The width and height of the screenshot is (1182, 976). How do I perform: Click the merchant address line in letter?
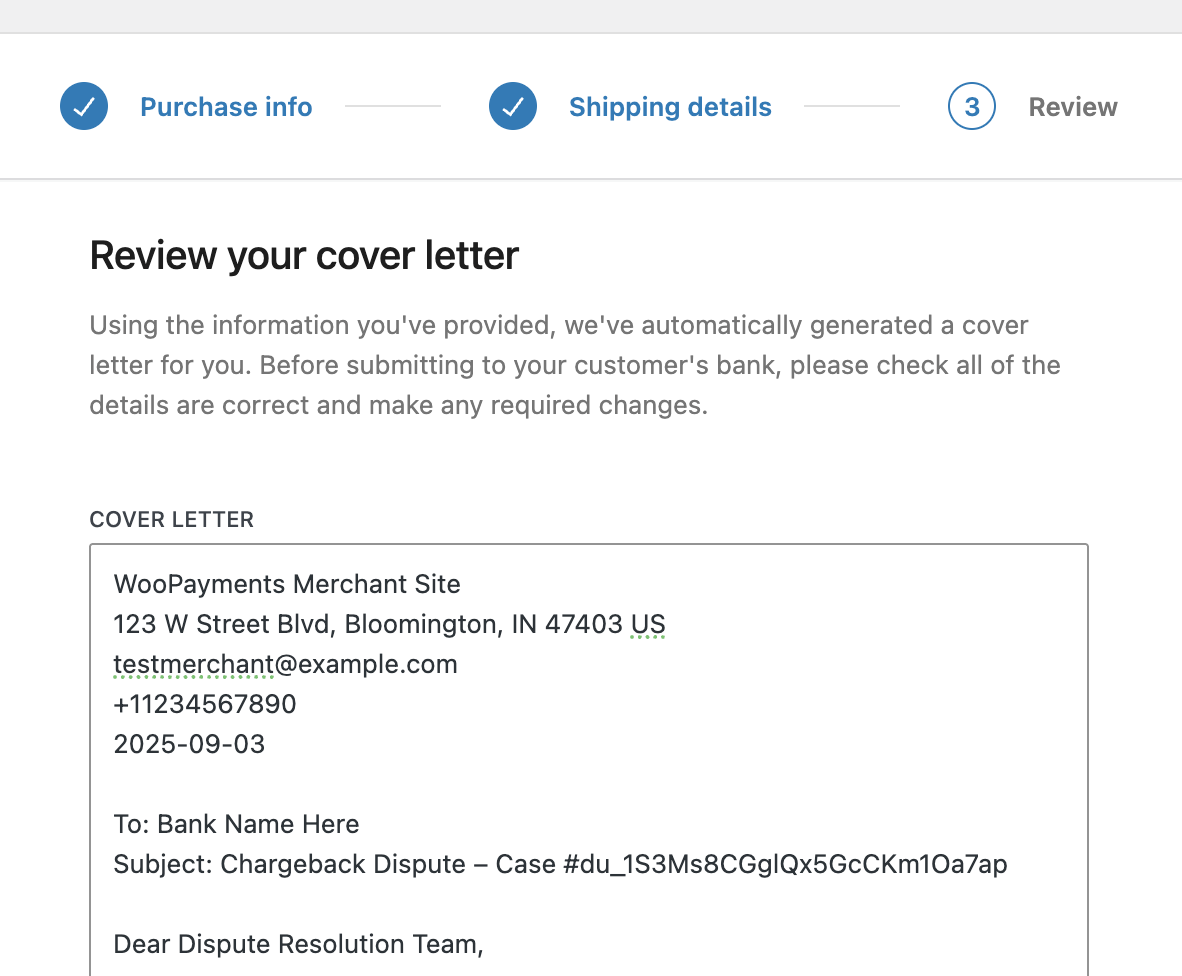tap(389, 624)
